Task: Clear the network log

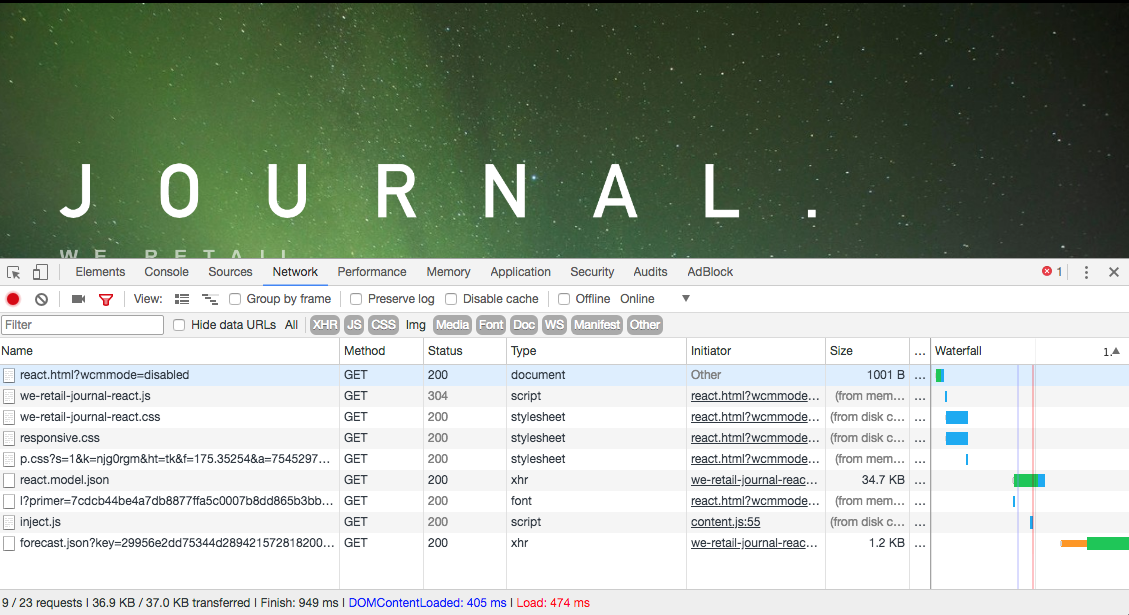Action: (x=42, y=299)
